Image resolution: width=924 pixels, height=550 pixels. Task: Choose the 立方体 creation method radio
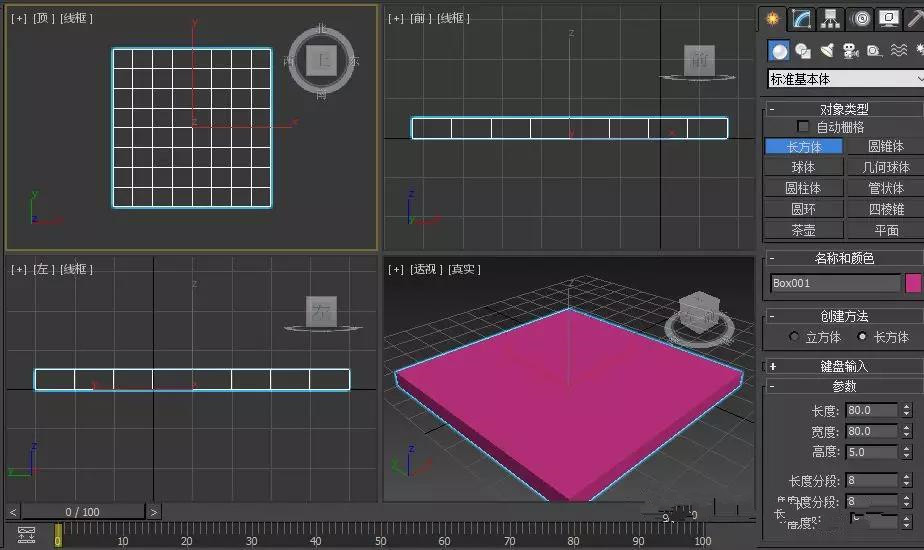tap(794, 337)
